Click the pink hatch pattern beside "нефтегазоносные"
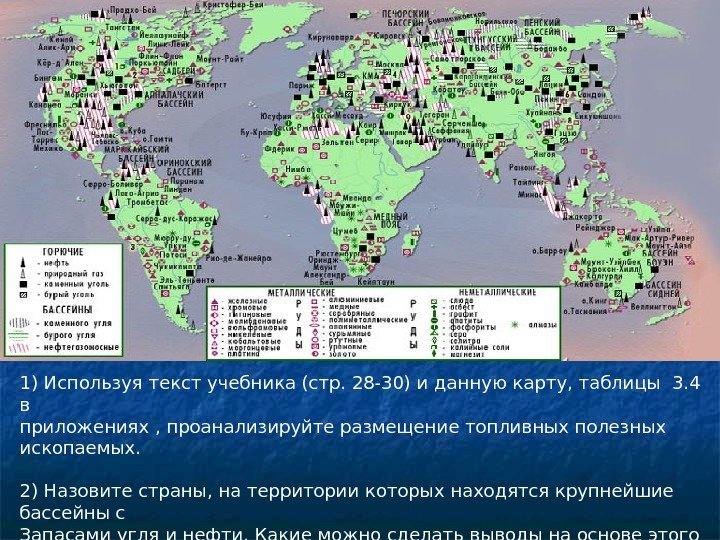The height and width of the screenshot is (540, 720). (19, 348)
